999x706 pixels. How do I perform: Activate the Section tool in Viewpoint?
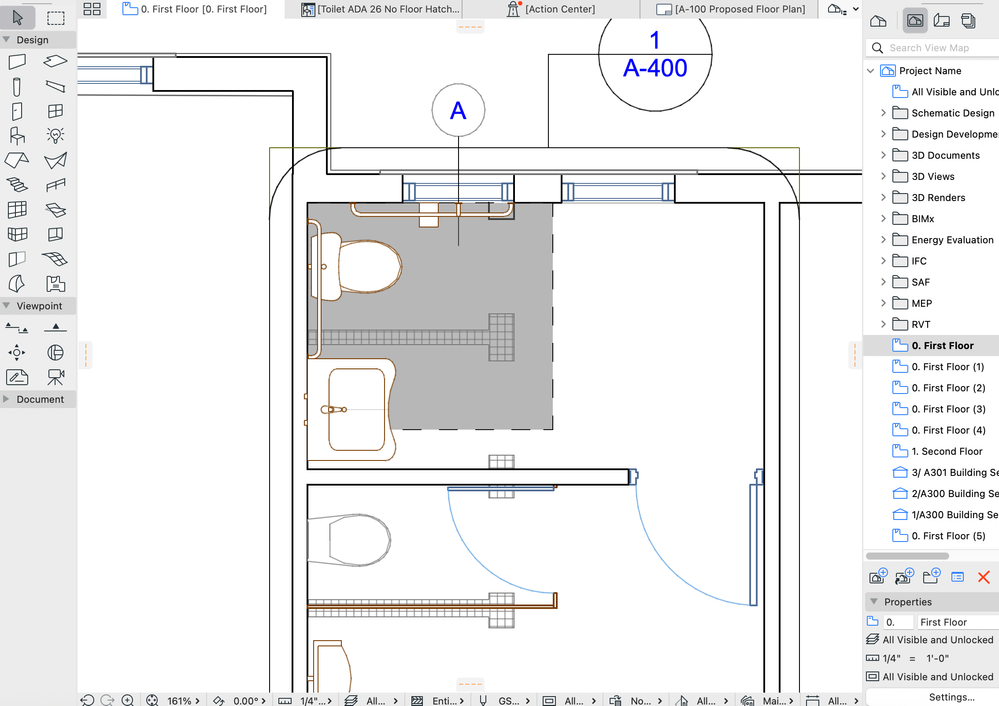[x=17, y=328]
